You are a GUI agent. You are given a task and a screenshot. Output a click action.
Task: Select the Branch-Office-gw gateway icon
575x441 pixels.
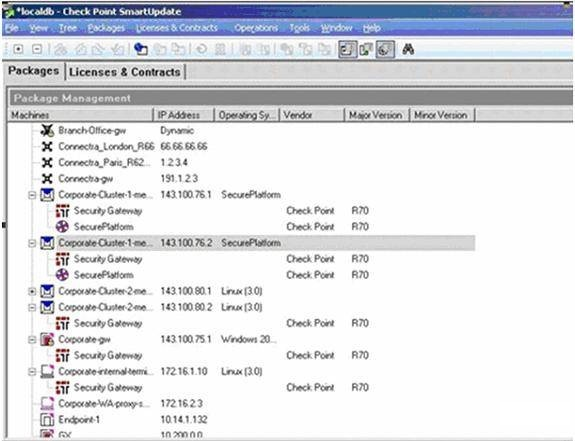pyautogui.click(x=47, y=130)
